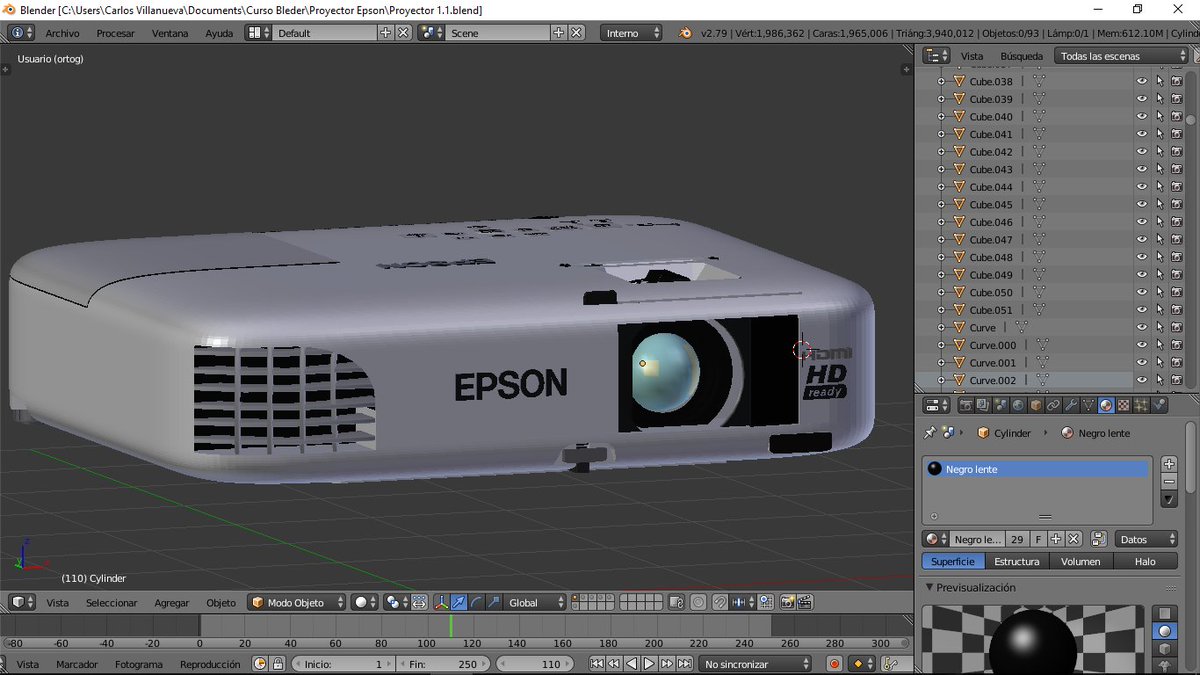
Task: Toggle the 3D manipulator widget icon
Action: 441,603
